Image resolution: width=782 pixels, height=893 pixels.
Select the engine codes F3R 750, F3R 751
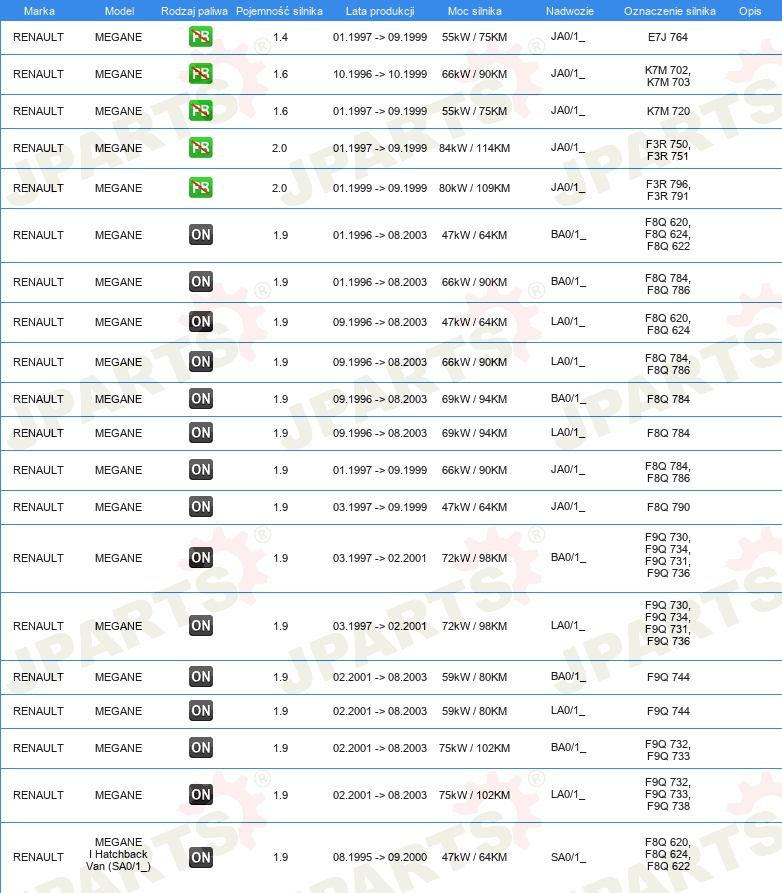(x=668, y=150)
